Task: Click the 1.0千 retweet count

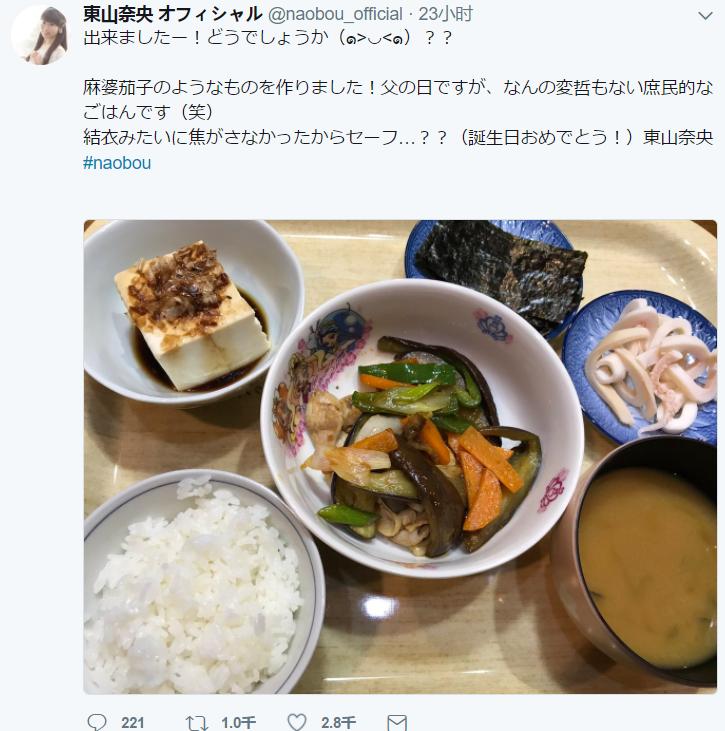Action: [238, 723]
